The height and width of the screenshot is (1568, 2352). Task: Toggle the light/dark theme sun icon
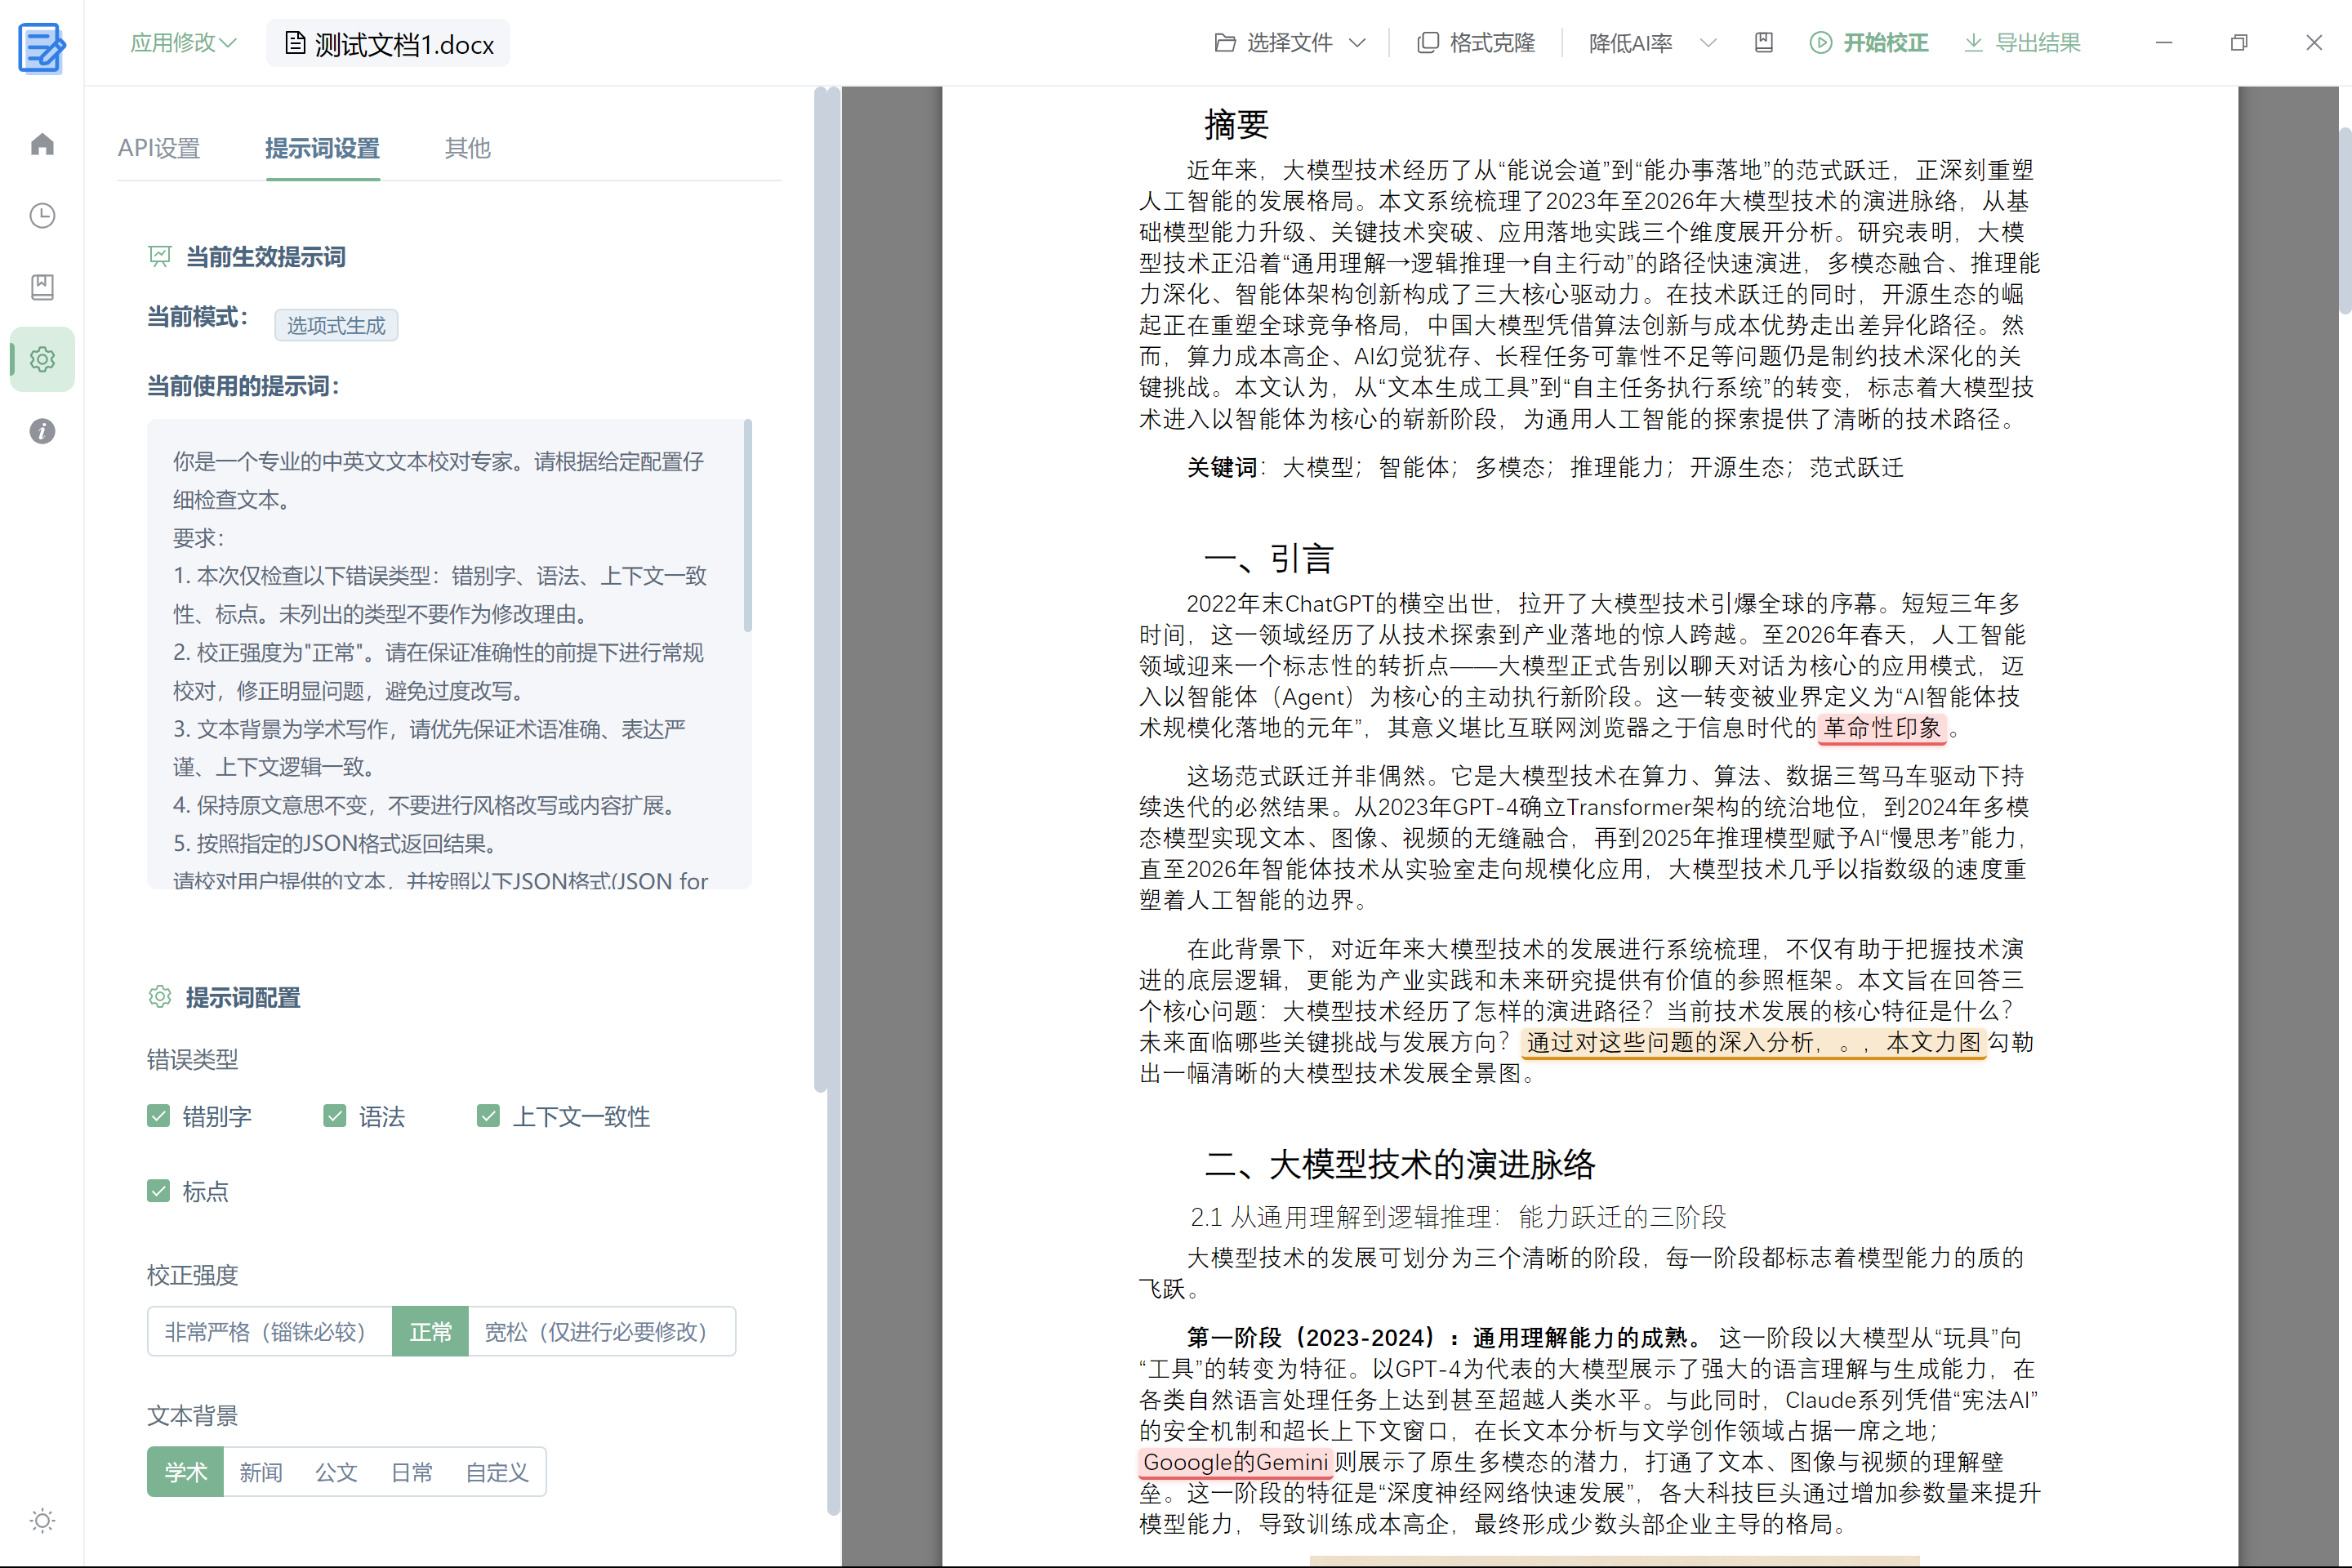coord(42,1520)
